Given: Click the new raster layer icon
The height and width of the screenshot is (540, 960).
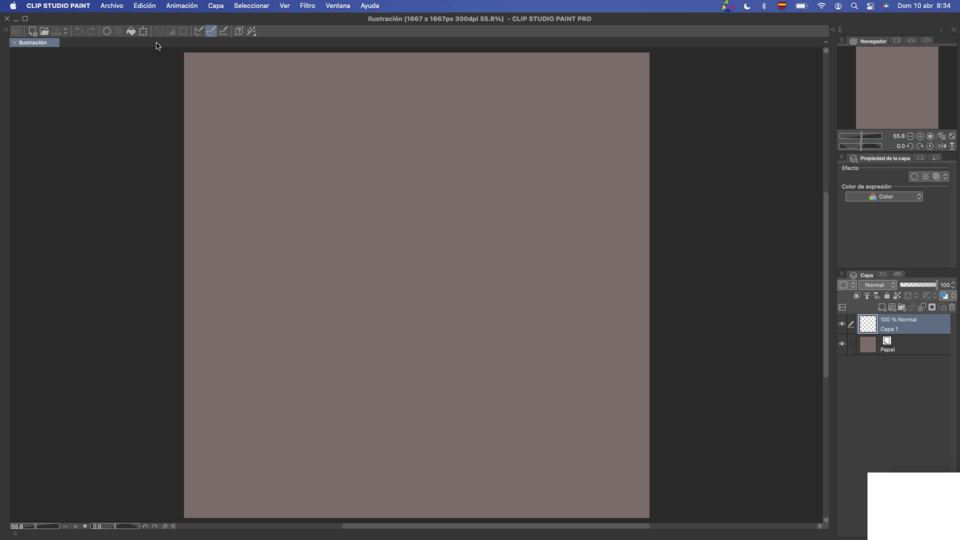Looking at the screenshot, I should 882,307.
